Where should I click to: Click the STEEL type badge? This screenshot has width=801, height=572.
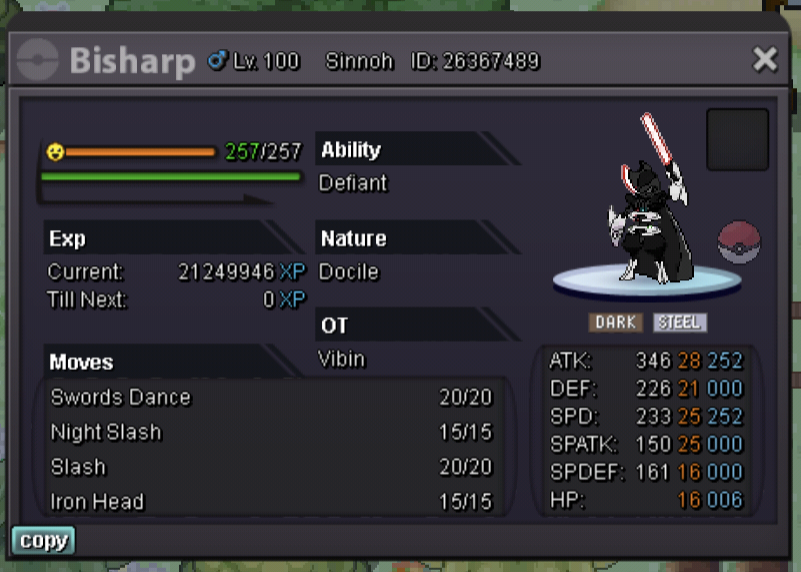(679, 322)
